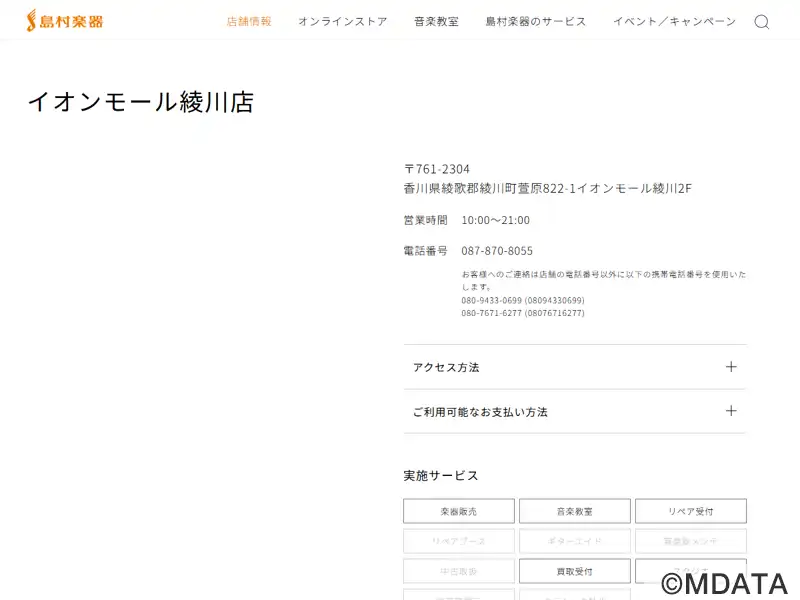The height and width of the screenshot is (600, 800).
Task: Click mobile number 080-9433-0699
Action: 491,301
